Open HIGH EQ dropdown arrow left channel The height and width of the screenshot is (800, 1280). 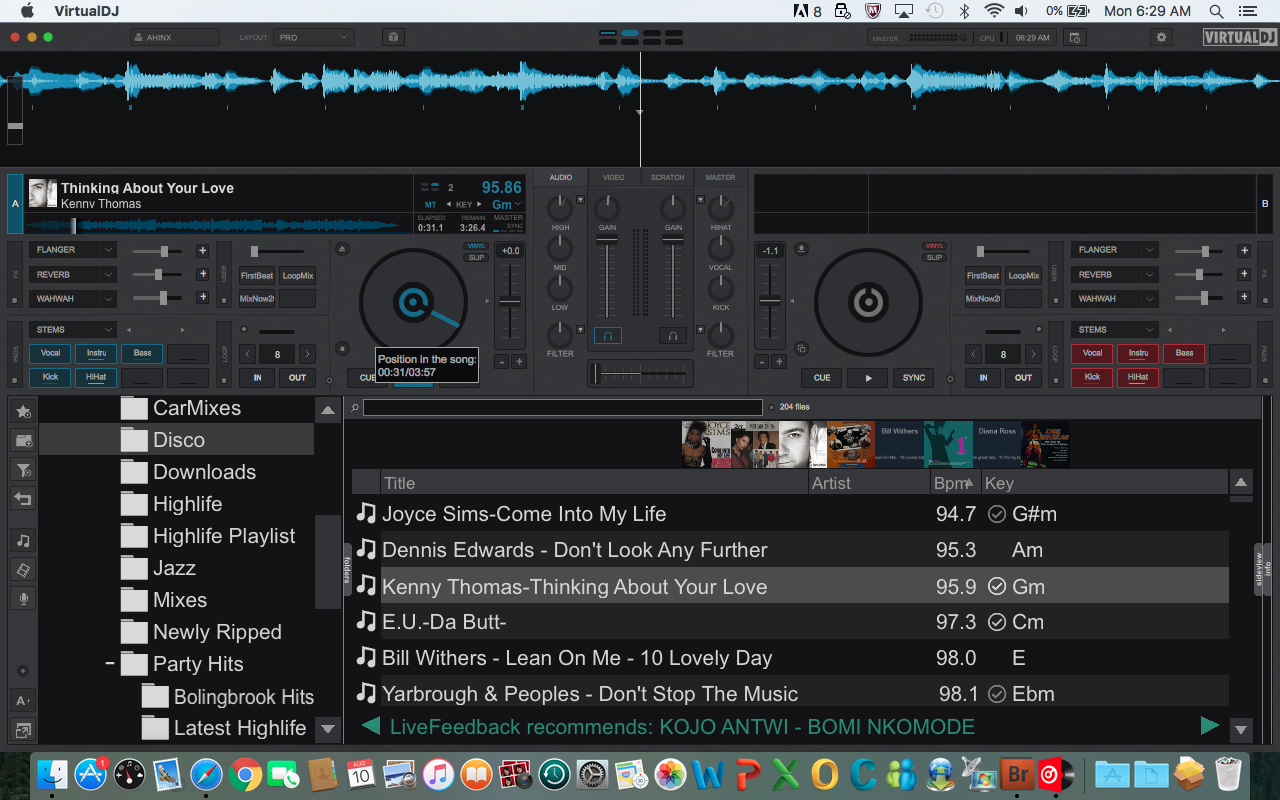click(580, 200)
